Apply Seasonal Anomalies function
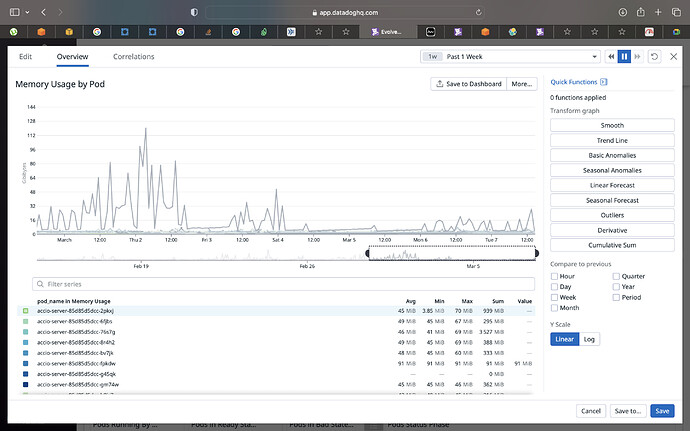The height and width of the screenshot is (431, 690). tap(612, 170)
